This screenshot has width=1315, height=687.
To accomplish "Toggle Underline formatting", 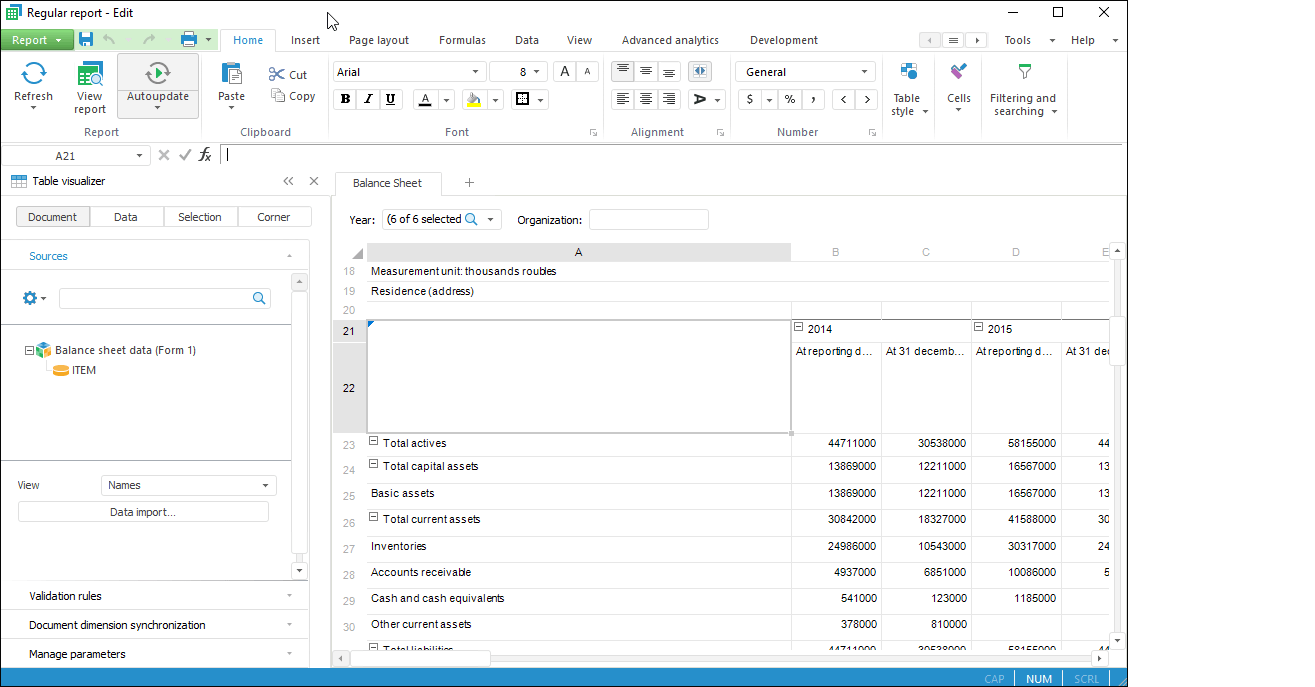I will (x=390, y=99).
